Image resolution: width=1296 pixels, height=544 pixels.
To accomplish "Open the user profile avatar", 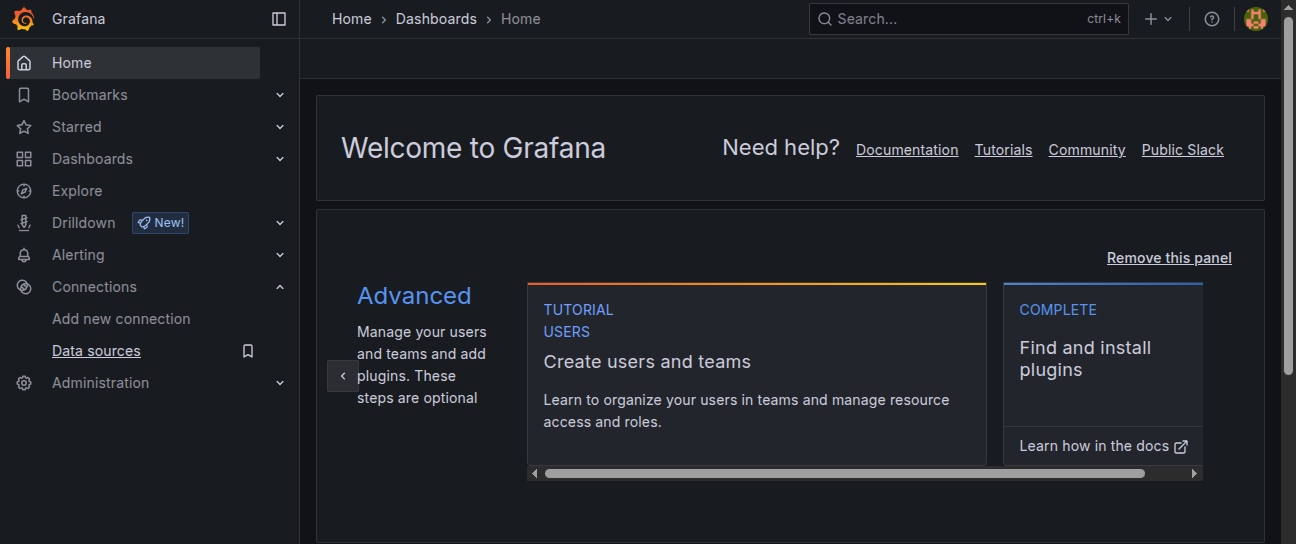I will coord(1256,19).
